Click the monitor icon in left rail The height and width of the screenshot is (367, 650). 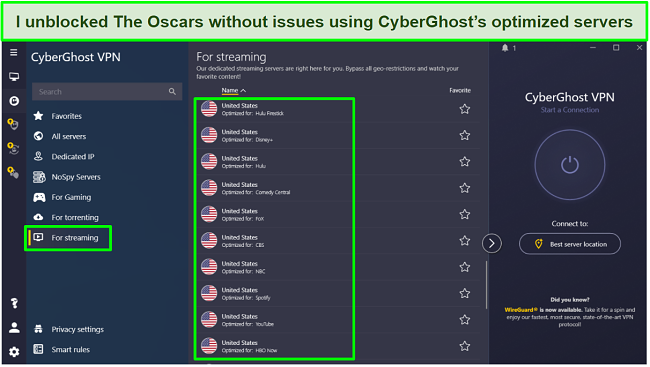pyautogui.click(x=14, y=77)
